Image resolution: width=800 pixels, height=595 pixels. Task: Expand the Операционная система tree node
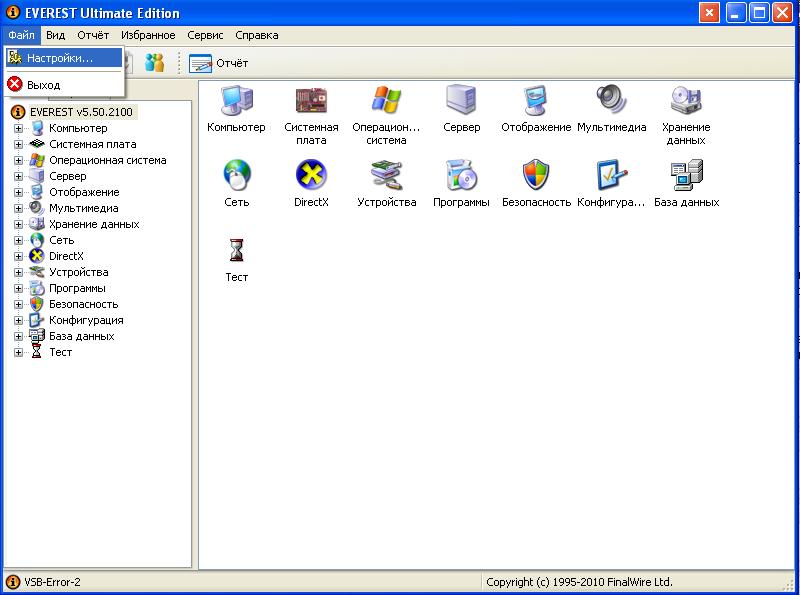pos(18,160)
